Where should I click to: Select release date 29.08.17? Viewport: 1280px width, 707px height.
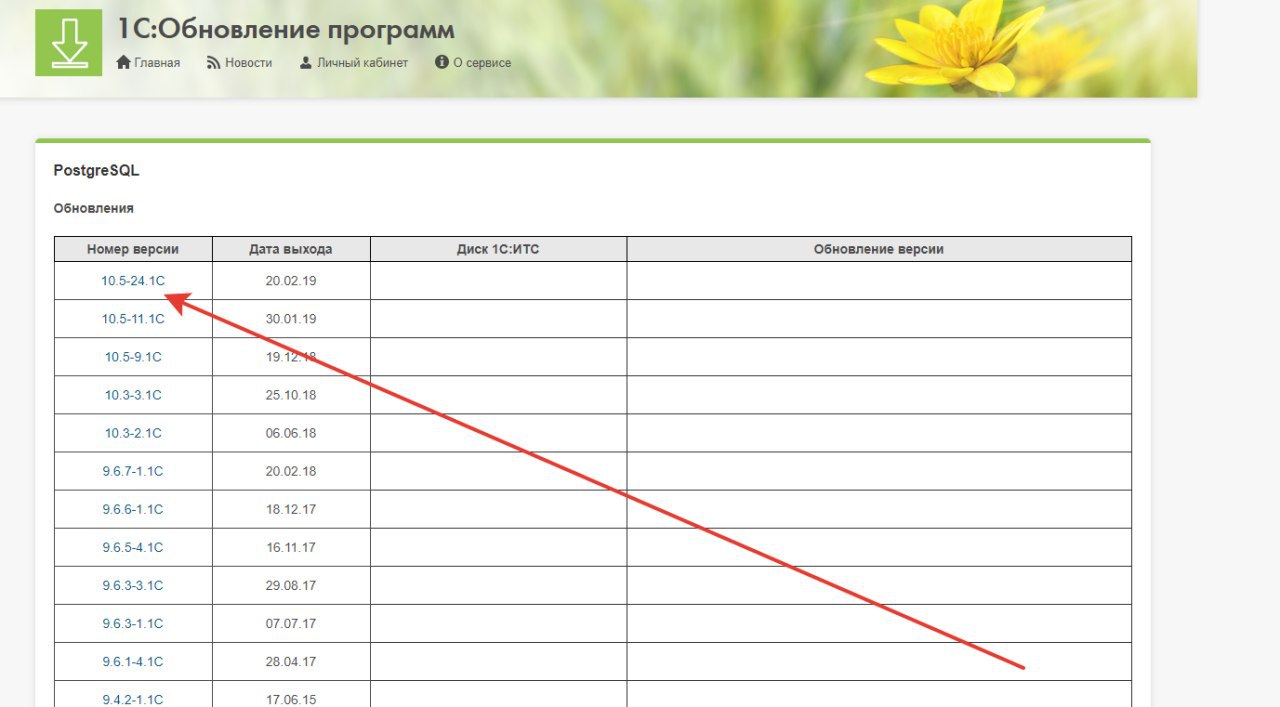point(291,585)
